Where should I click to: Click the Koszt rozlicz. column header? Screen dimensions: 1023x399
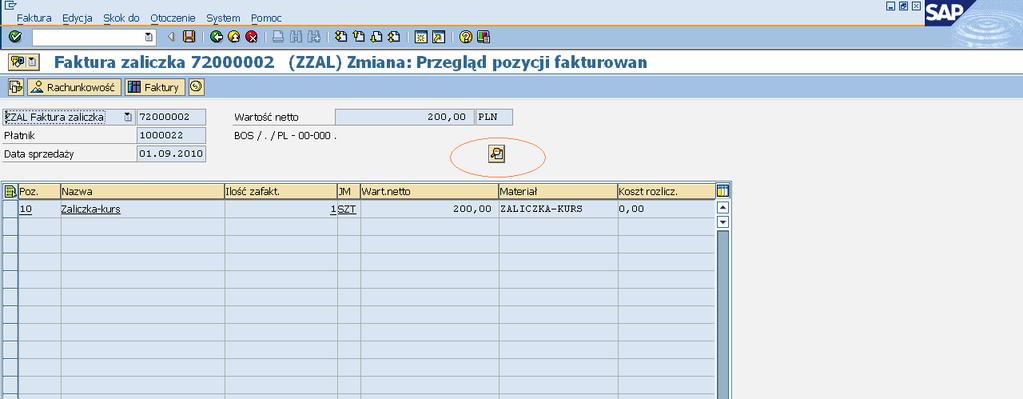[666, 192]
